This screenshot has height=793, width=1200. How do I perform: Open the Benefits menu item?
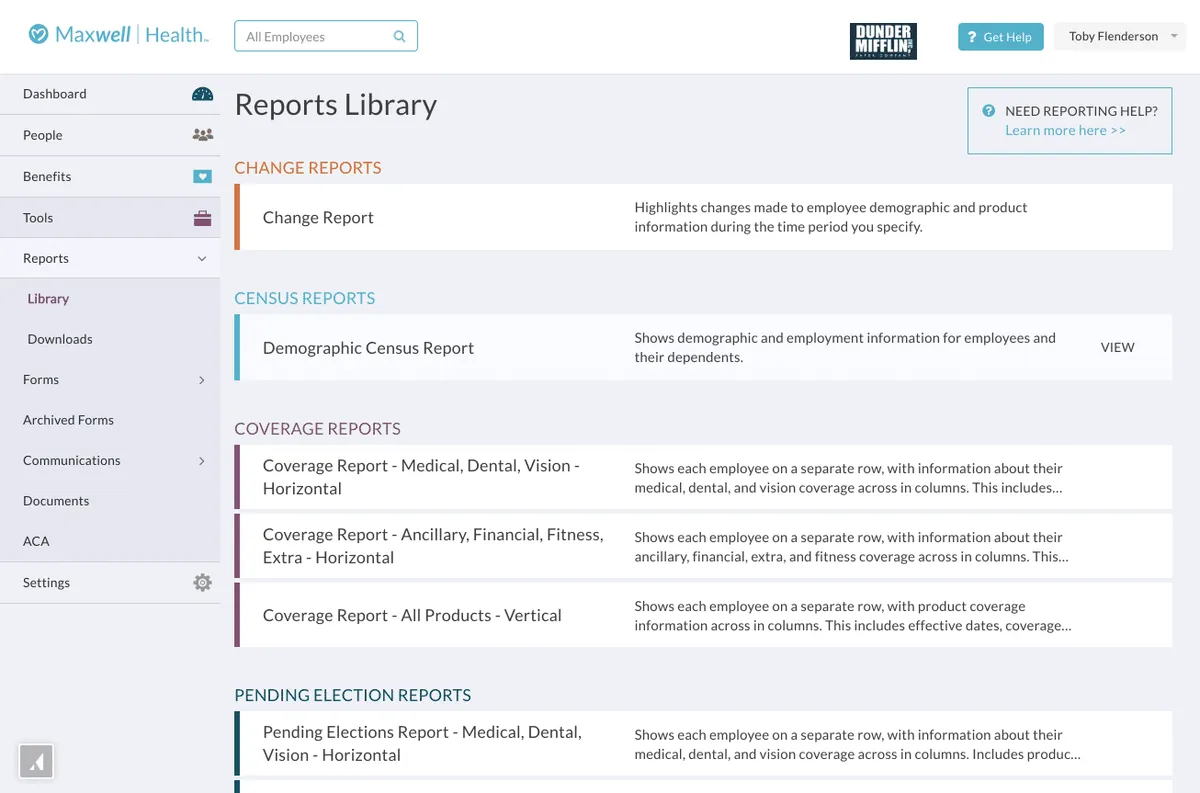(110, 176)
